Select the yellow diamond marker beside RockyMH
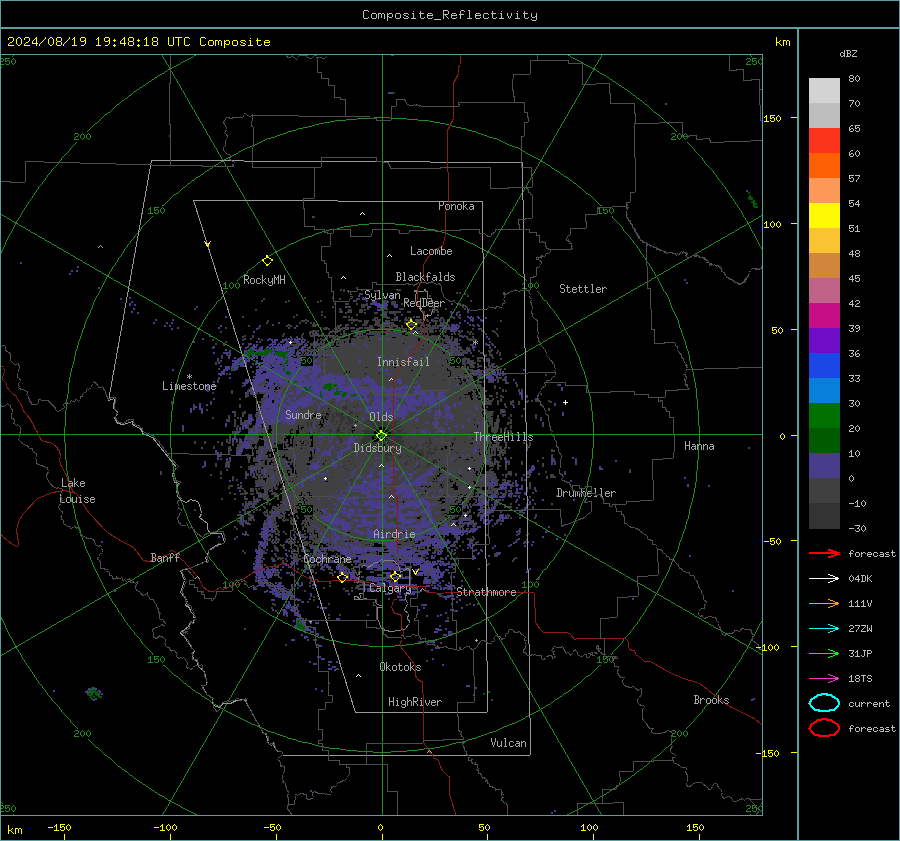900x841 pixels. (267, 261)
